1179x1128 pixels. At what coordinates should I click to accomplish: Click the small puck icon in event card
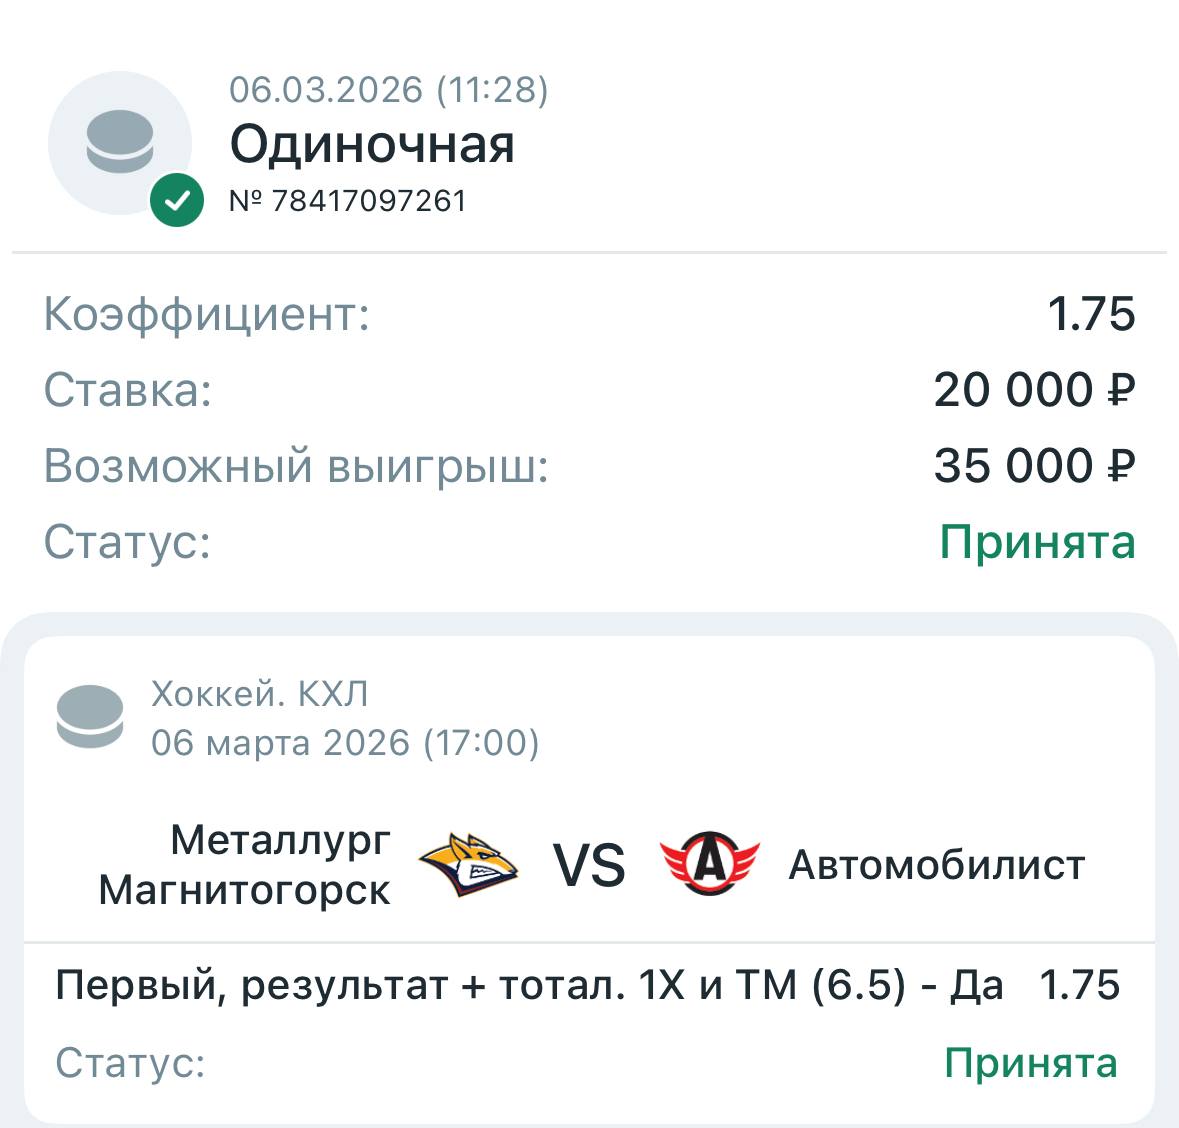[x=90, y=716]
